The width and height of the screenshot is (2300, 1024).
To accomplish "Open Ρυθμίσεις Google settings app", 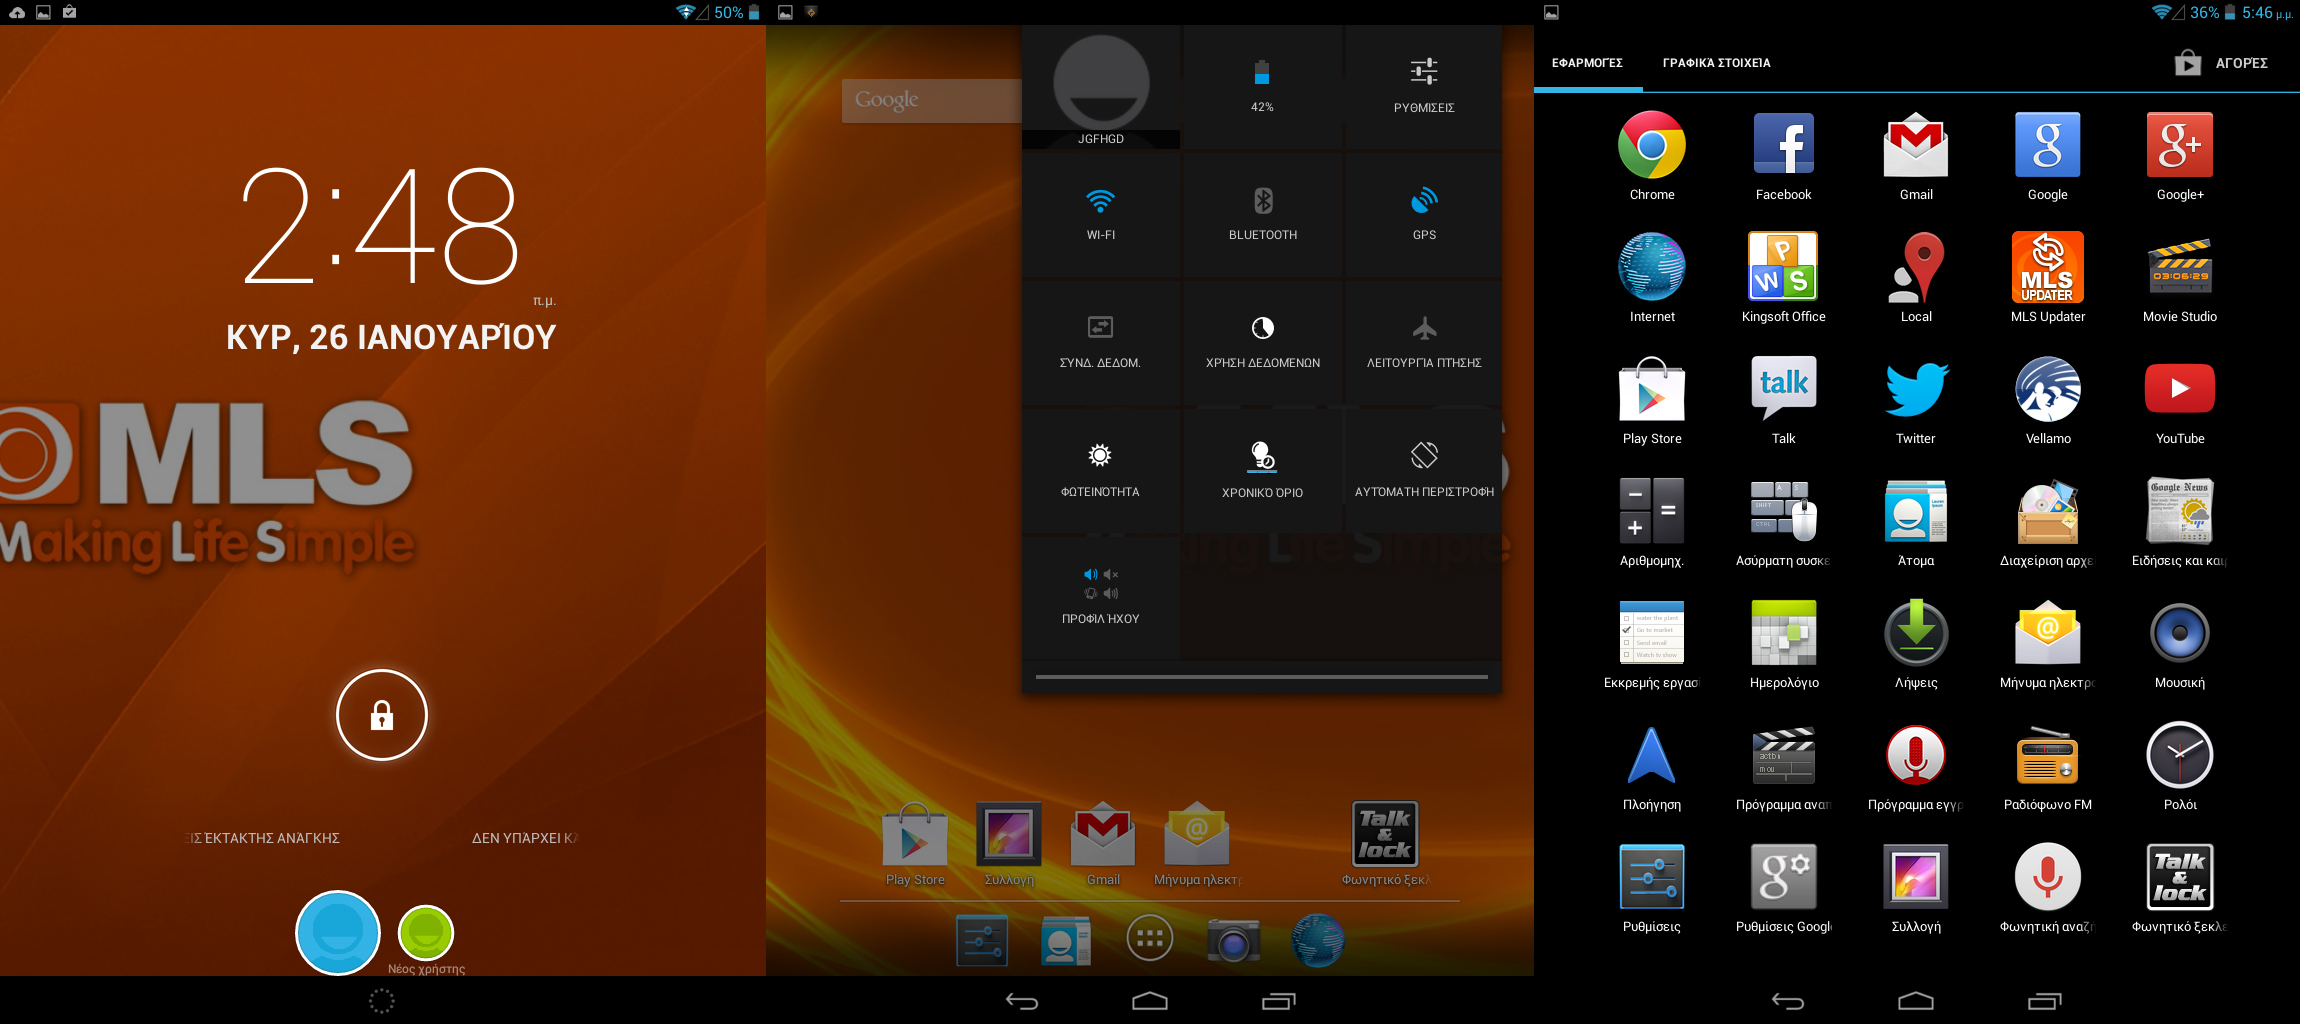I will click(x=1784, y=877).
